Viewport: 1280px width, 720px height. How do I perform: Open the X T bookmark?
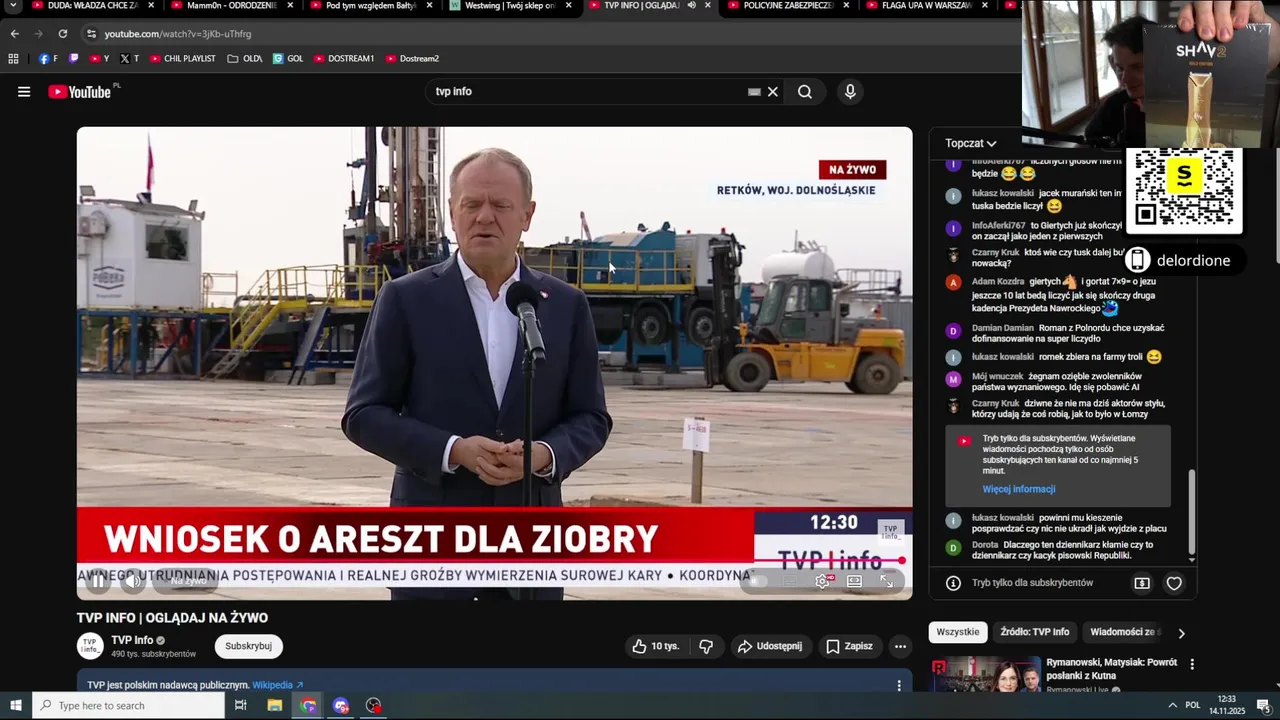[130, 59]
